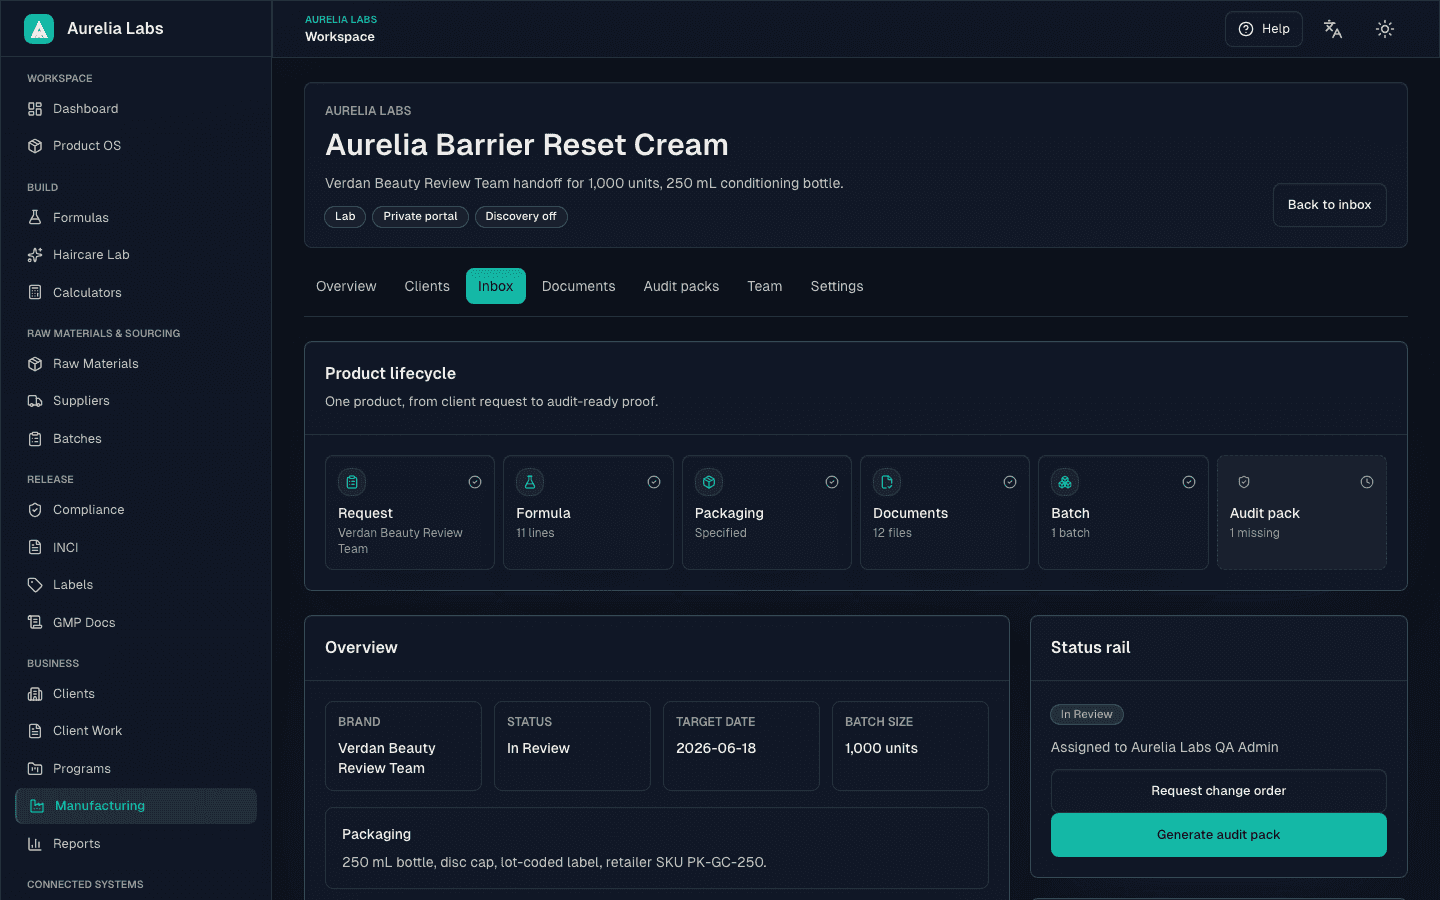
Task: Click the Aurelia Barrier Reset Cream title
Action: 527,145
